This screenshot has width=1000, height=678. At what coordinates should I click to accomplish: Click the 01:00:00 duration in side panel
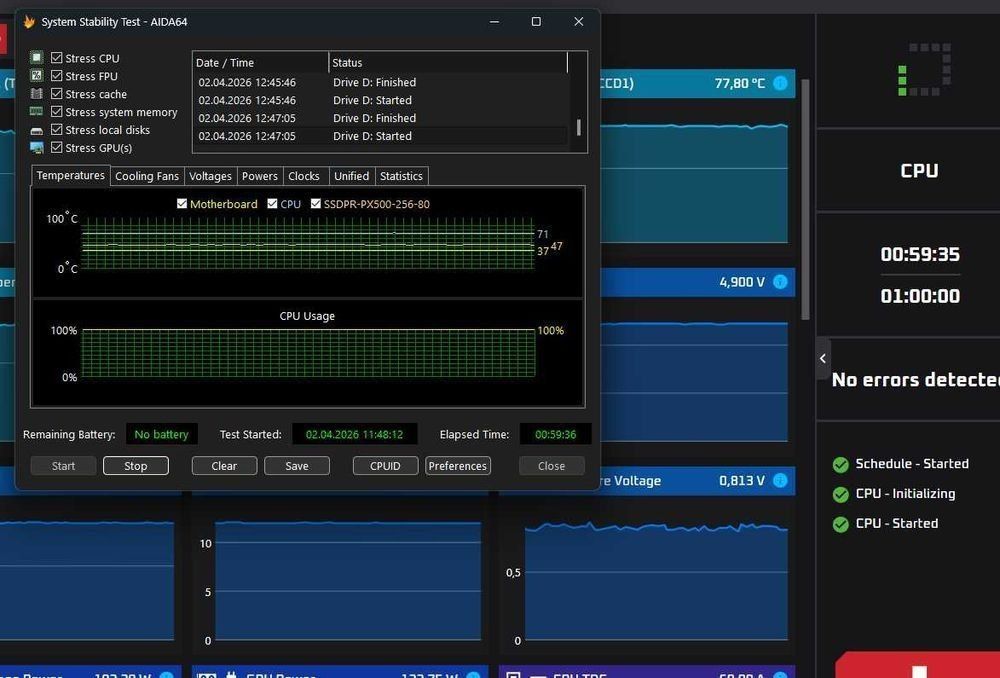click(x=920, y=296)
